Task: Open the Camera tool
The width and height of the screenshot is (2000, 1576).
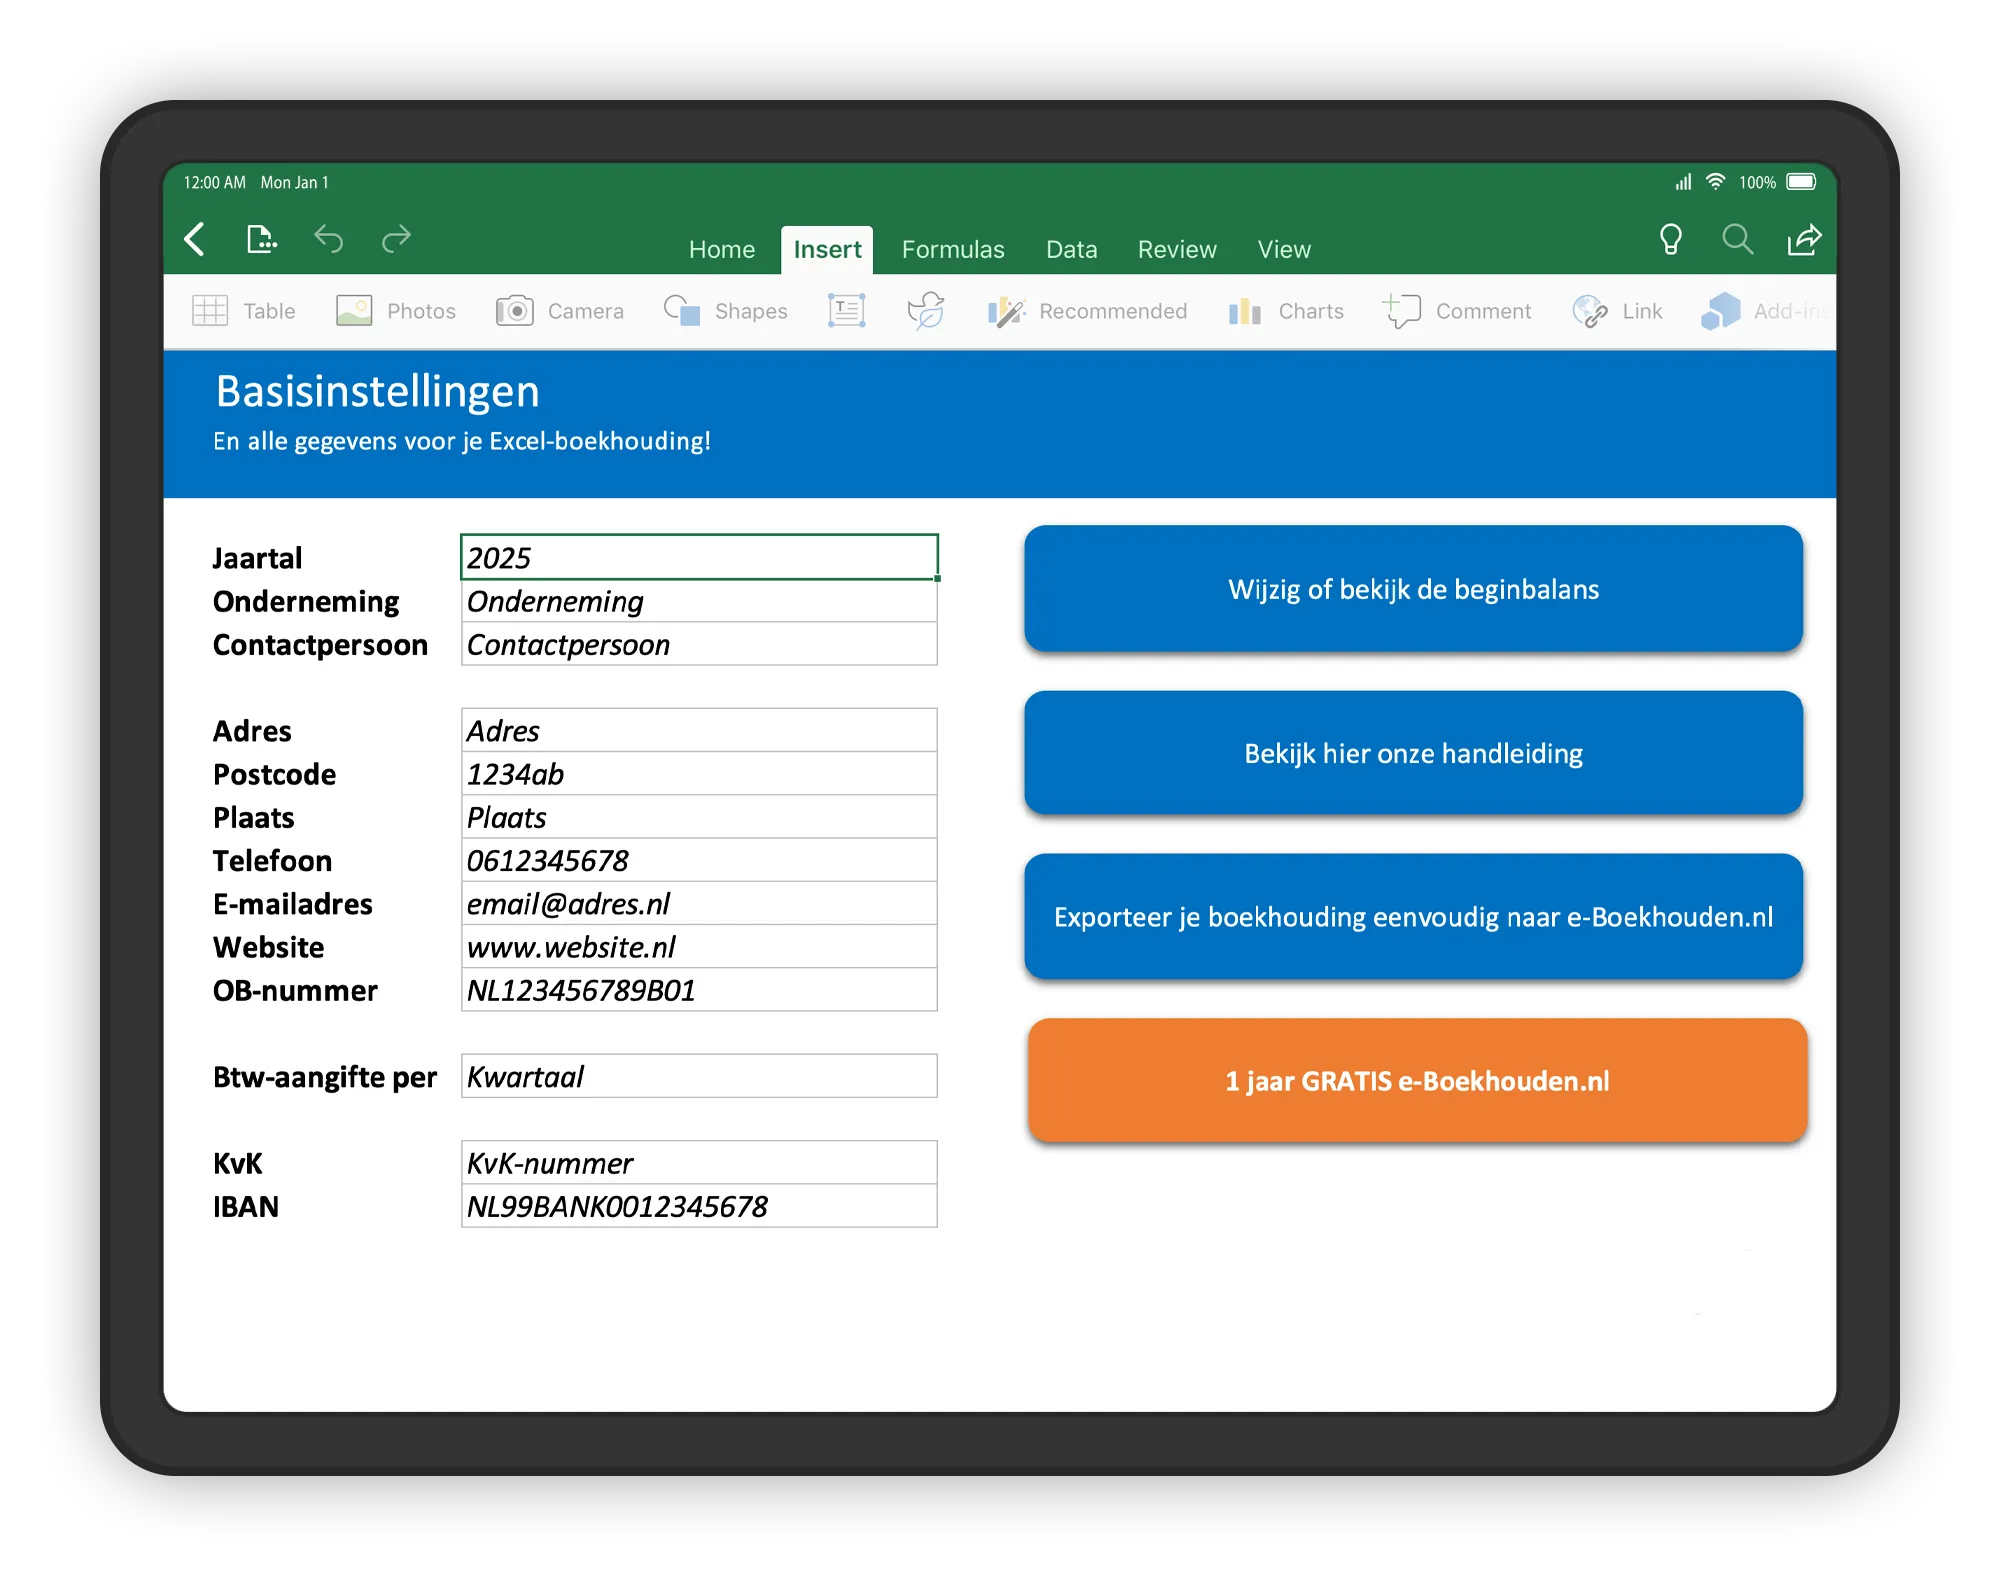Action: click(x=560, y=311)
